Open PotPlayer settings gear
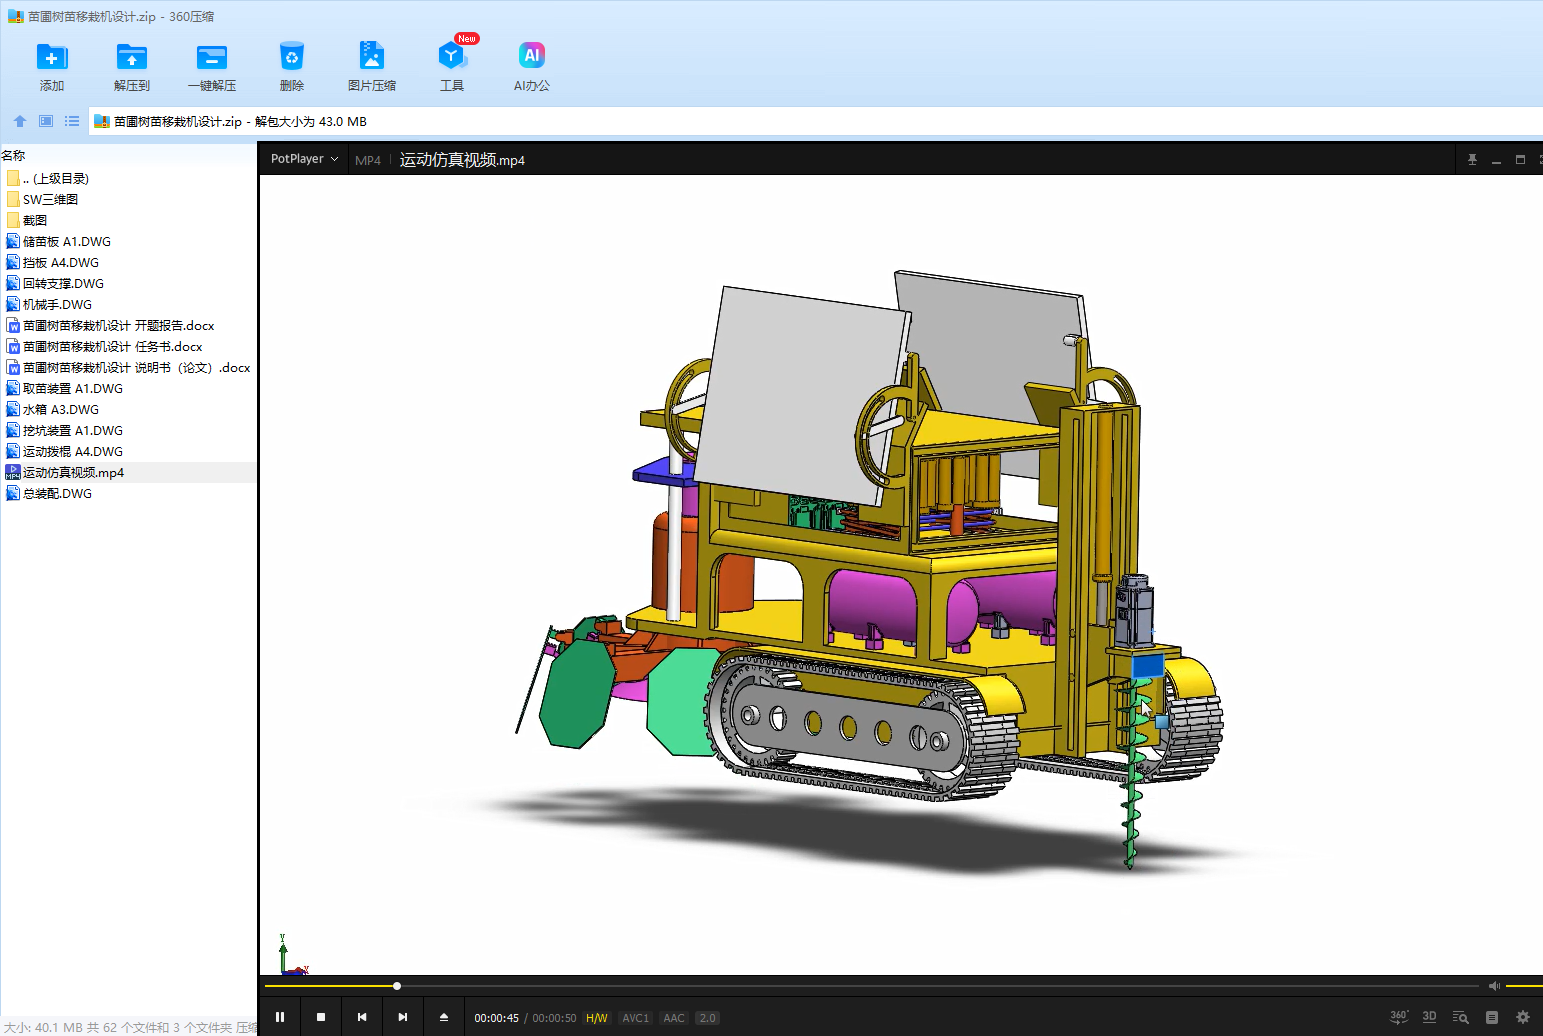 click(x=1523, y=1017)
